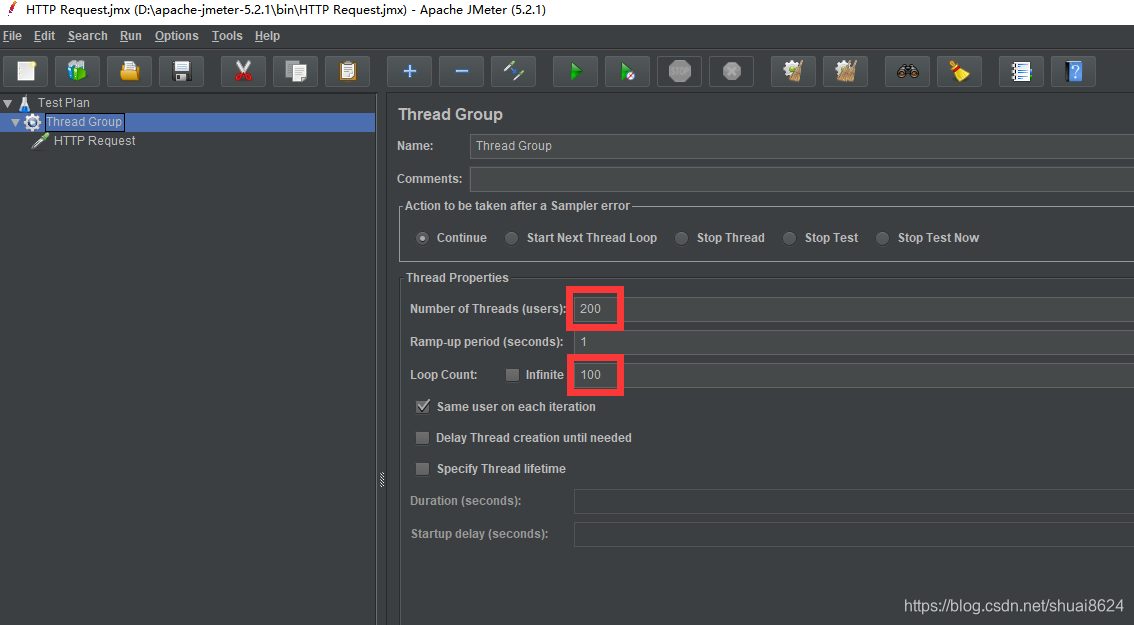The width and height of the screenshot is (1134, 625).
Task: Enable Specify Thread lifetime checkbox
Action: tap(422, 469)
